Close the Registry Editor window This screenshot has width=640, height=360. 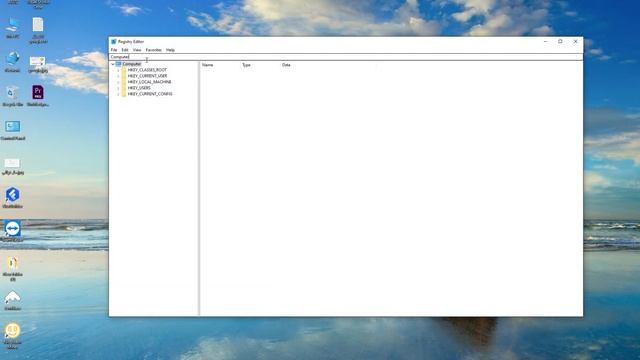[x=576, y=42]
